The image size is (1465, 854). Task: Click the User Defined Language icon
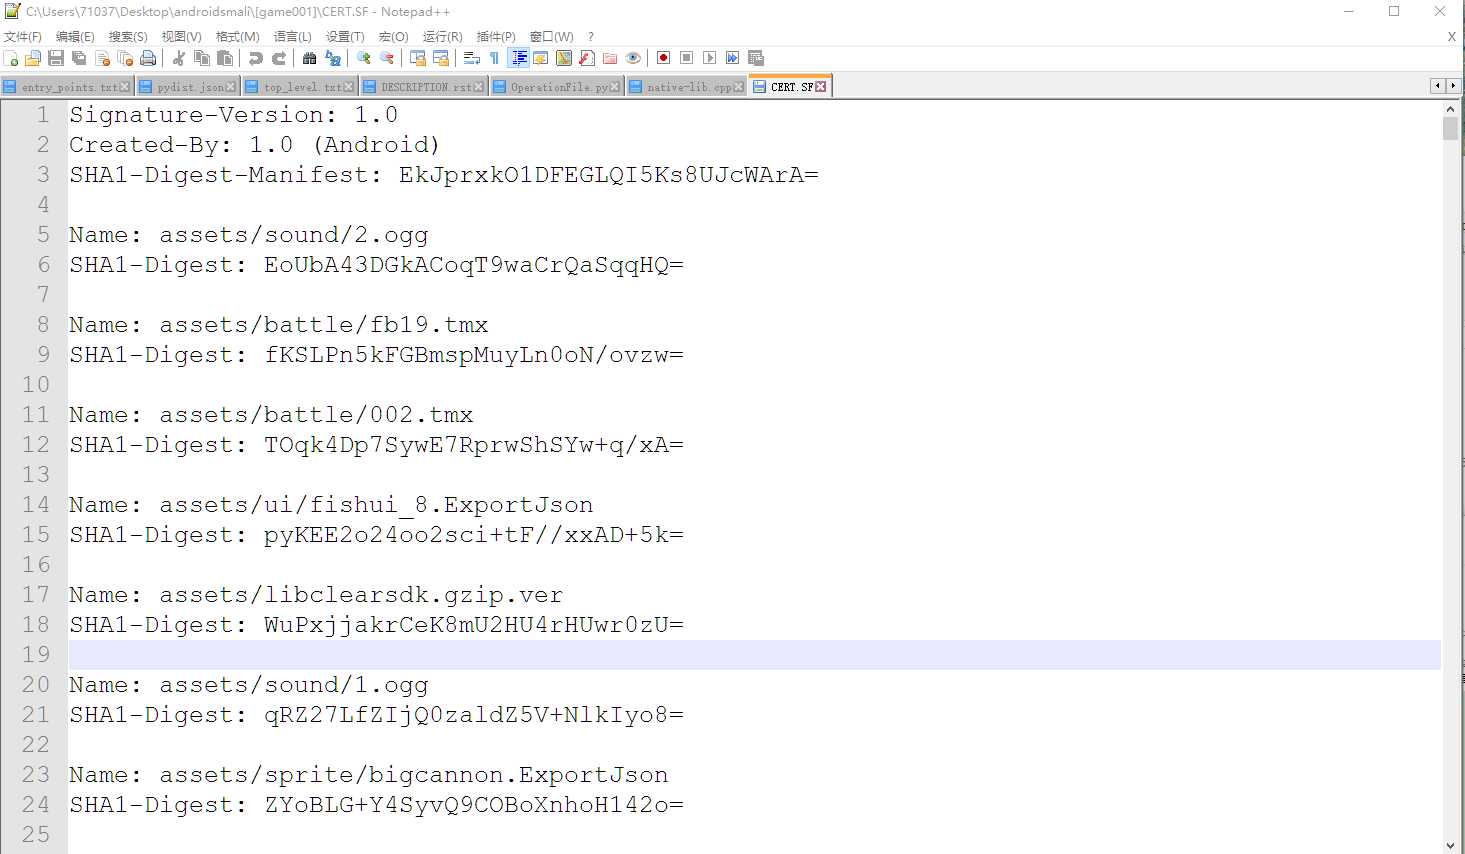tap(541, 58)
